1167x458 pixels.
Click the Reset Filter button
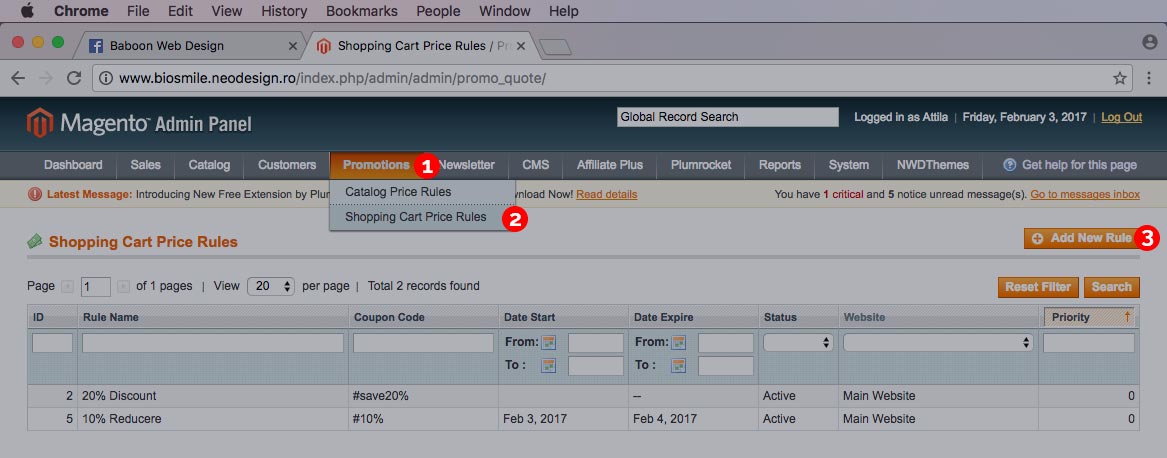[1037, 287]
